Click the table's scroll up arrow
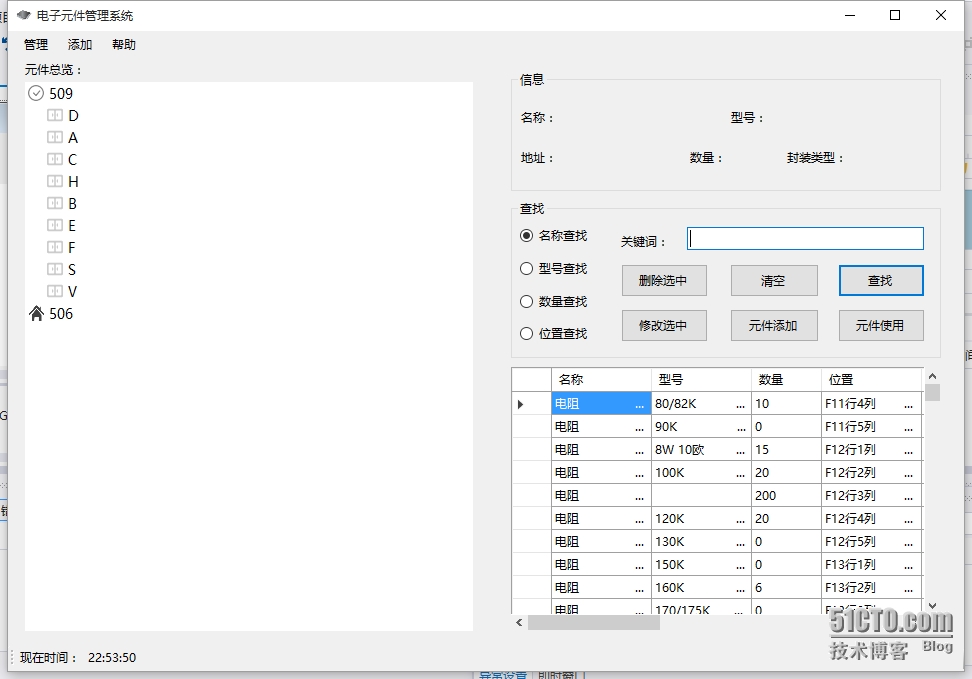Viewport: 972px width, 679px height. 932,376
